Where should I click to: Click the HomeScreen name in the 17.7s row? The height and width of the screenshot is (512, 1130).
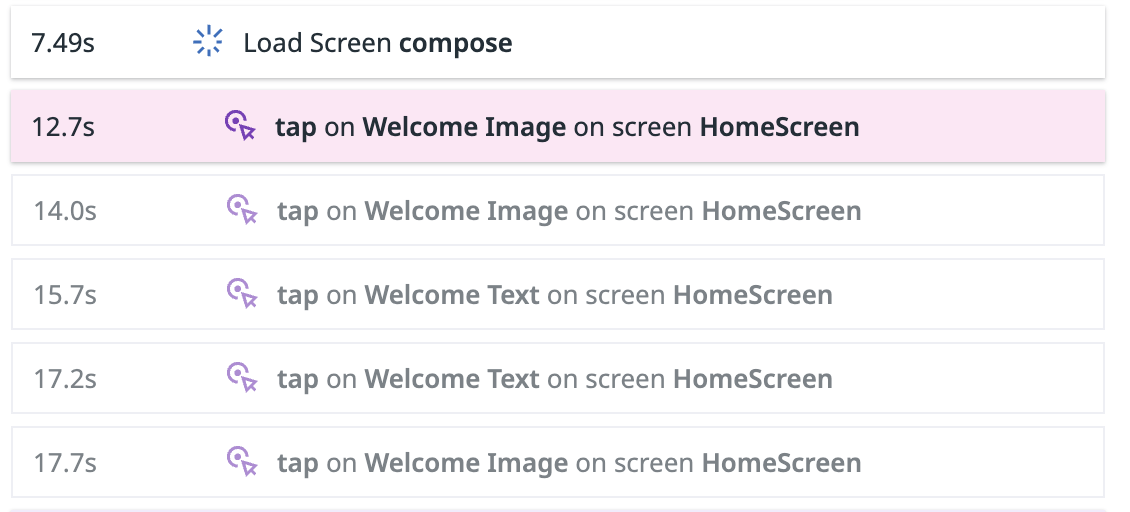781,463
